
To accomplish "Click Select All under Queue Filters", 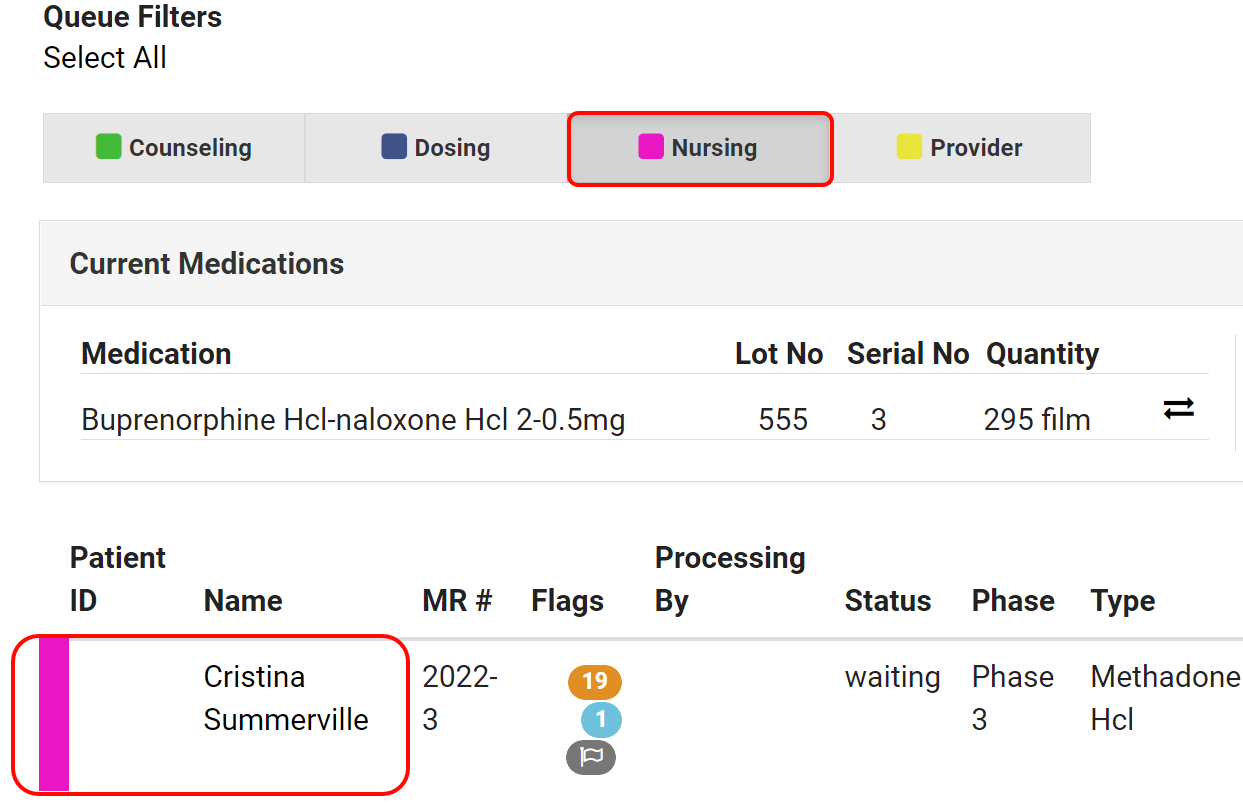I will [105, 58].
